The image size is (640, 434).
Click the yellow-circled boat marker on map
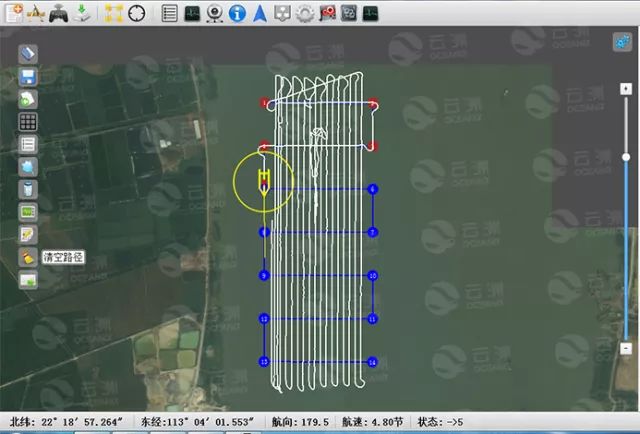pyautogui.click(x=263, y=181)
